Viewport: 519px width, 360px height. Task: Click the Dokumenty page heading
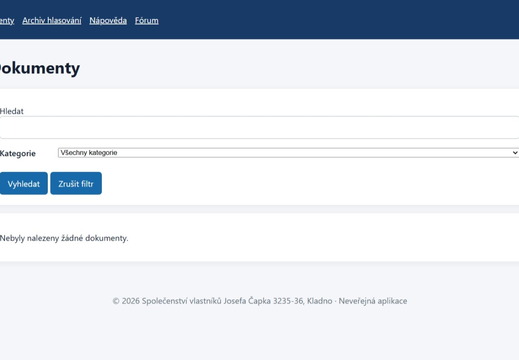tap(40, 68)
